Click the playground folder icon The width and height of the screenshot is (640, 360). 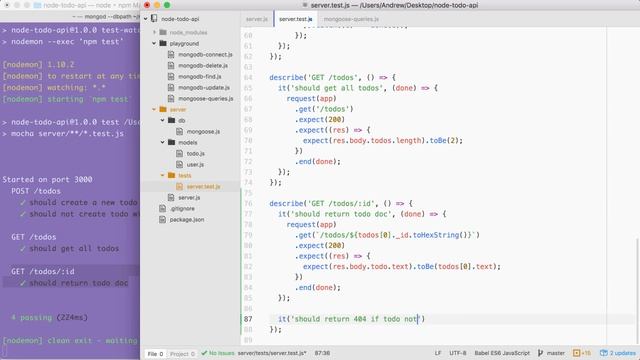(x=163, y=43)
